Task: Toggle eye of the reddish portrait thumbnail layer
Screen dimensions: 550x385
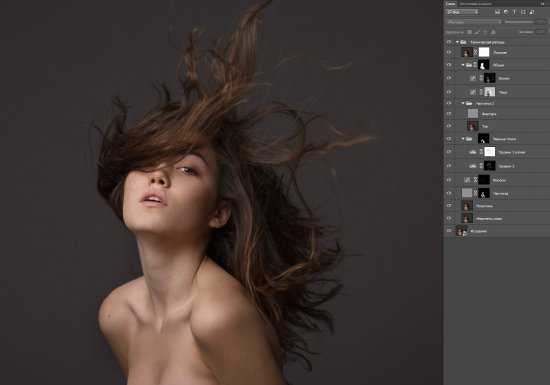Action: pyautogui.click(x=449, y=126)
